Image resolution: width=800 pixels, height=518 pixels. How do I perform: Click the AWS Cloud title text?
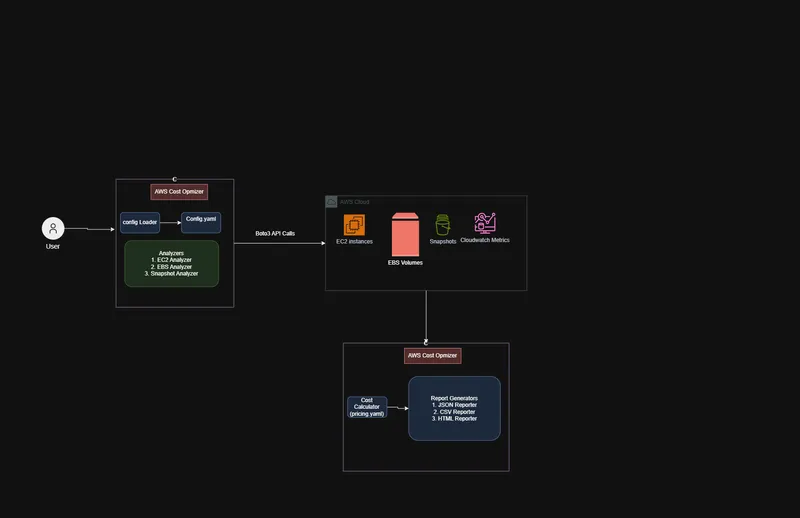[x=355, y=202]
